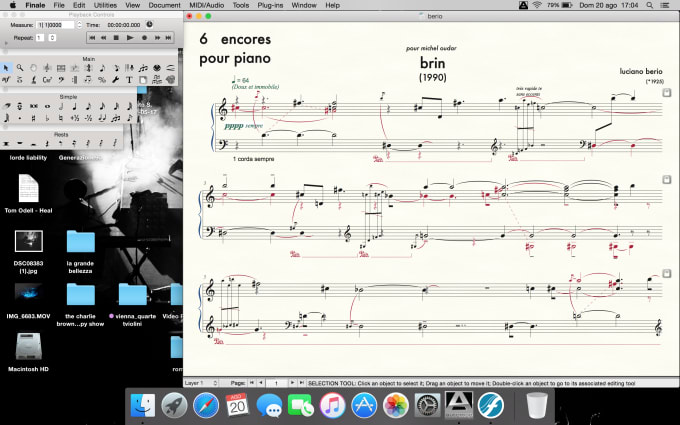The width and height of the screenshot is (680, 425).
Task: Open the Tools menu
Action: tap(241, 5)
